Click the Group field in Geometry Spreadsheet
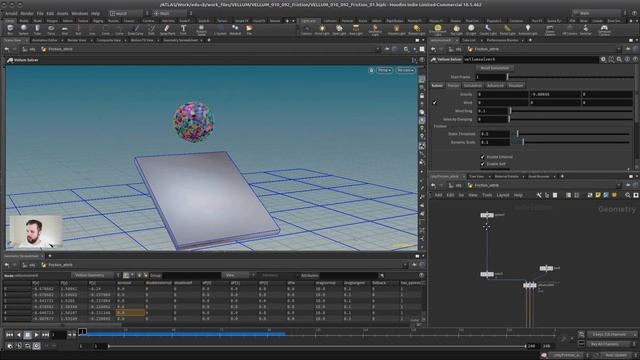 point(192,276)
